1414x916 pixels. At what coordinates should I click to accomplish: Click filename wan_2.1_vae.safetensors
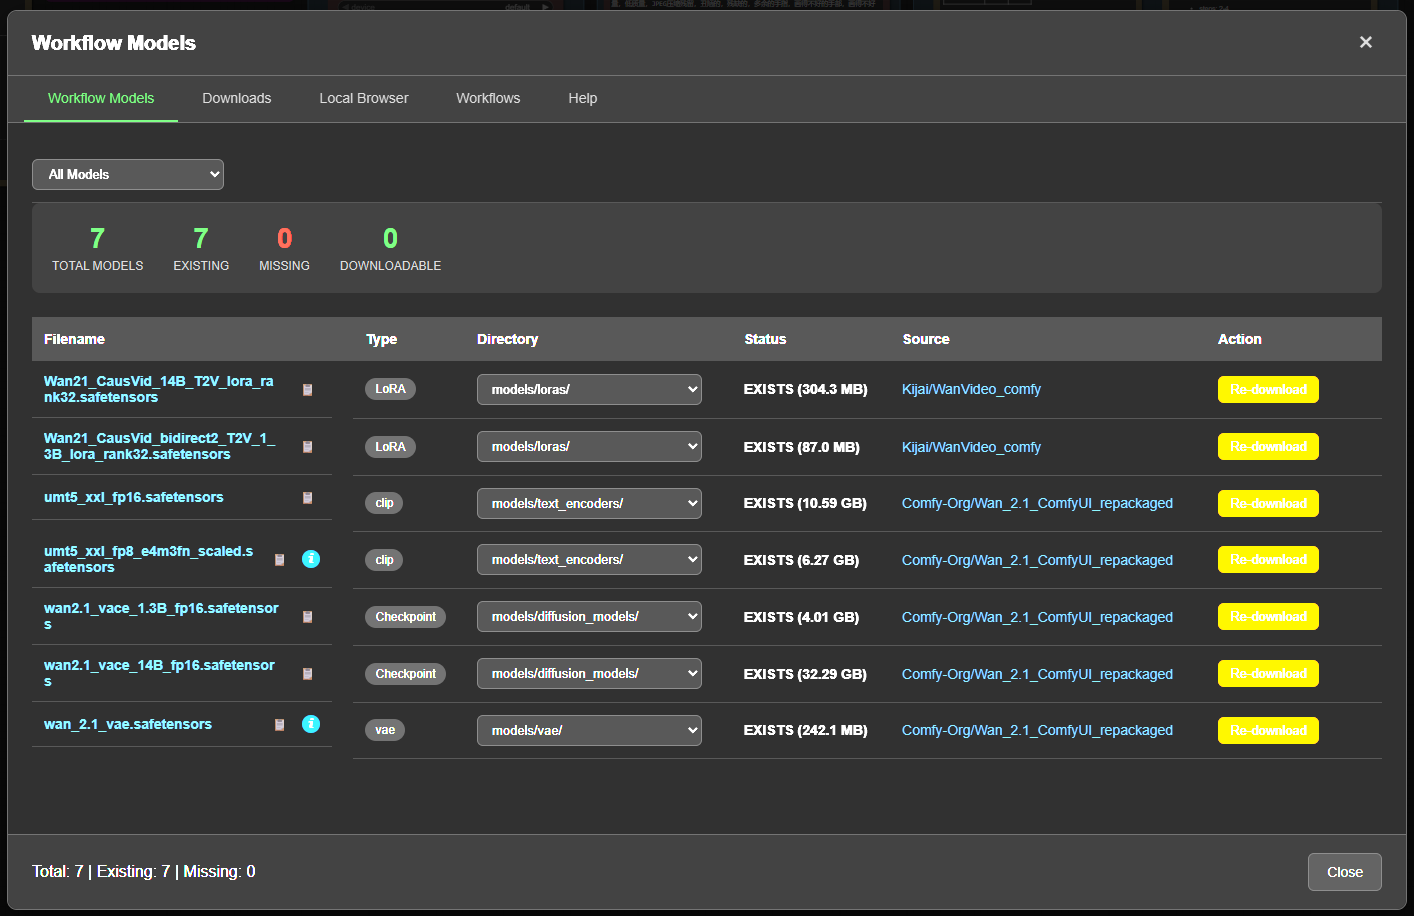click(x=128, y=724)
